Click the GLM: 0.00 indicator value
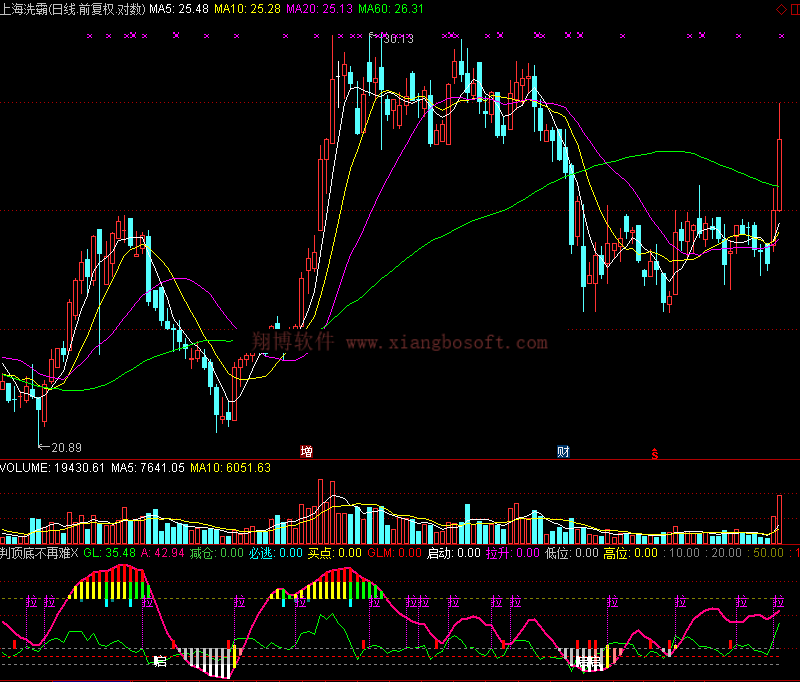The image size is (800, 682). pyautogui.click(x=394, y=553)
